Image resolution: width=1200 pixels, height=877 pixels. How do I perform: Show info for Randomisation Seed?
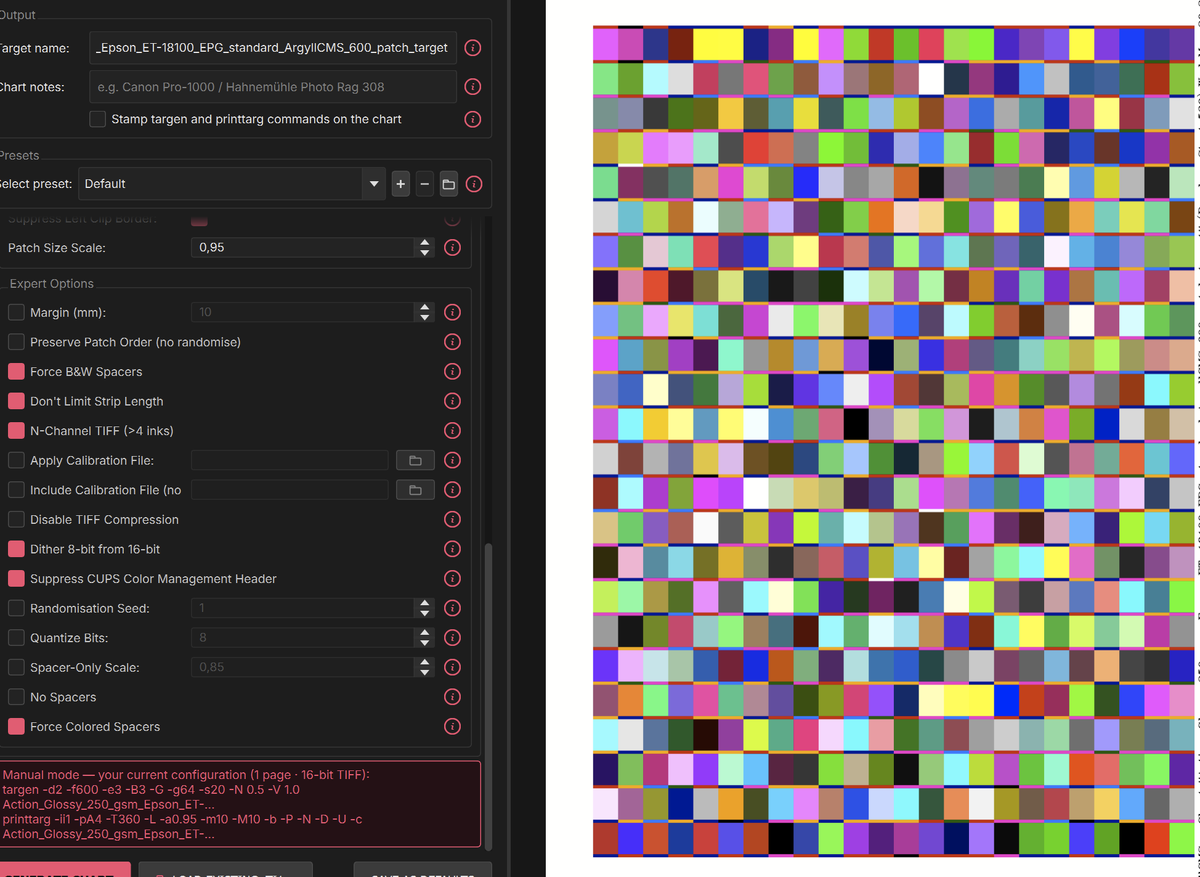click(x=452, y=608)
